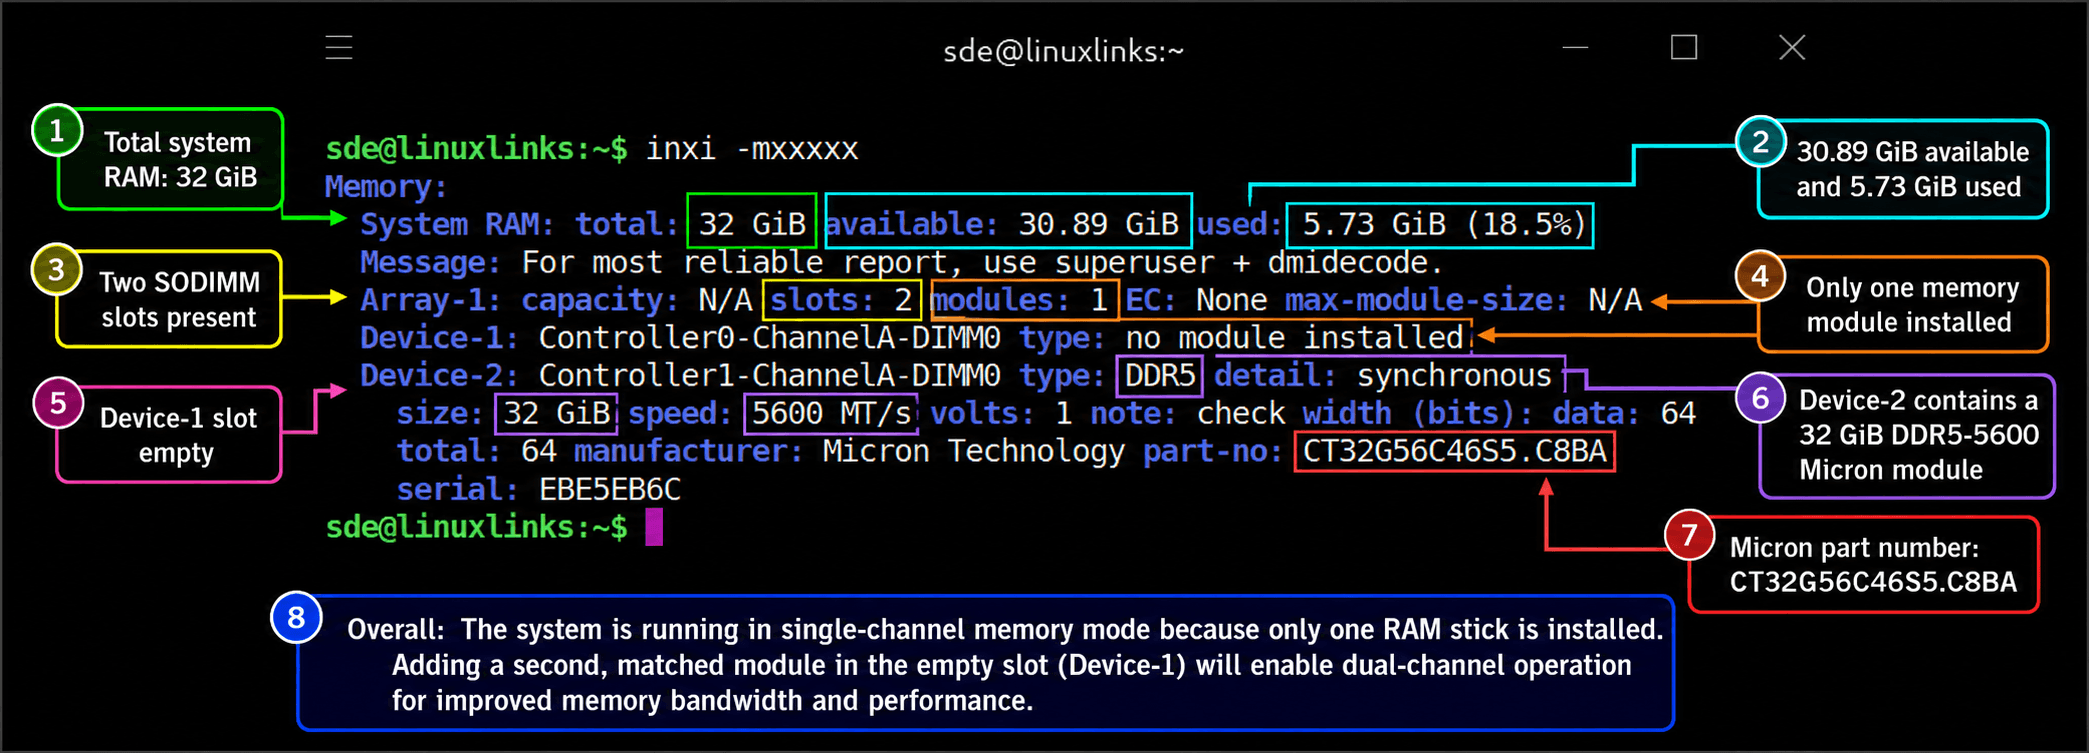Click 'Device-1:' label in output
Image resolution: width=2089 pixels, height=753 pixels.
pos(439,338)
